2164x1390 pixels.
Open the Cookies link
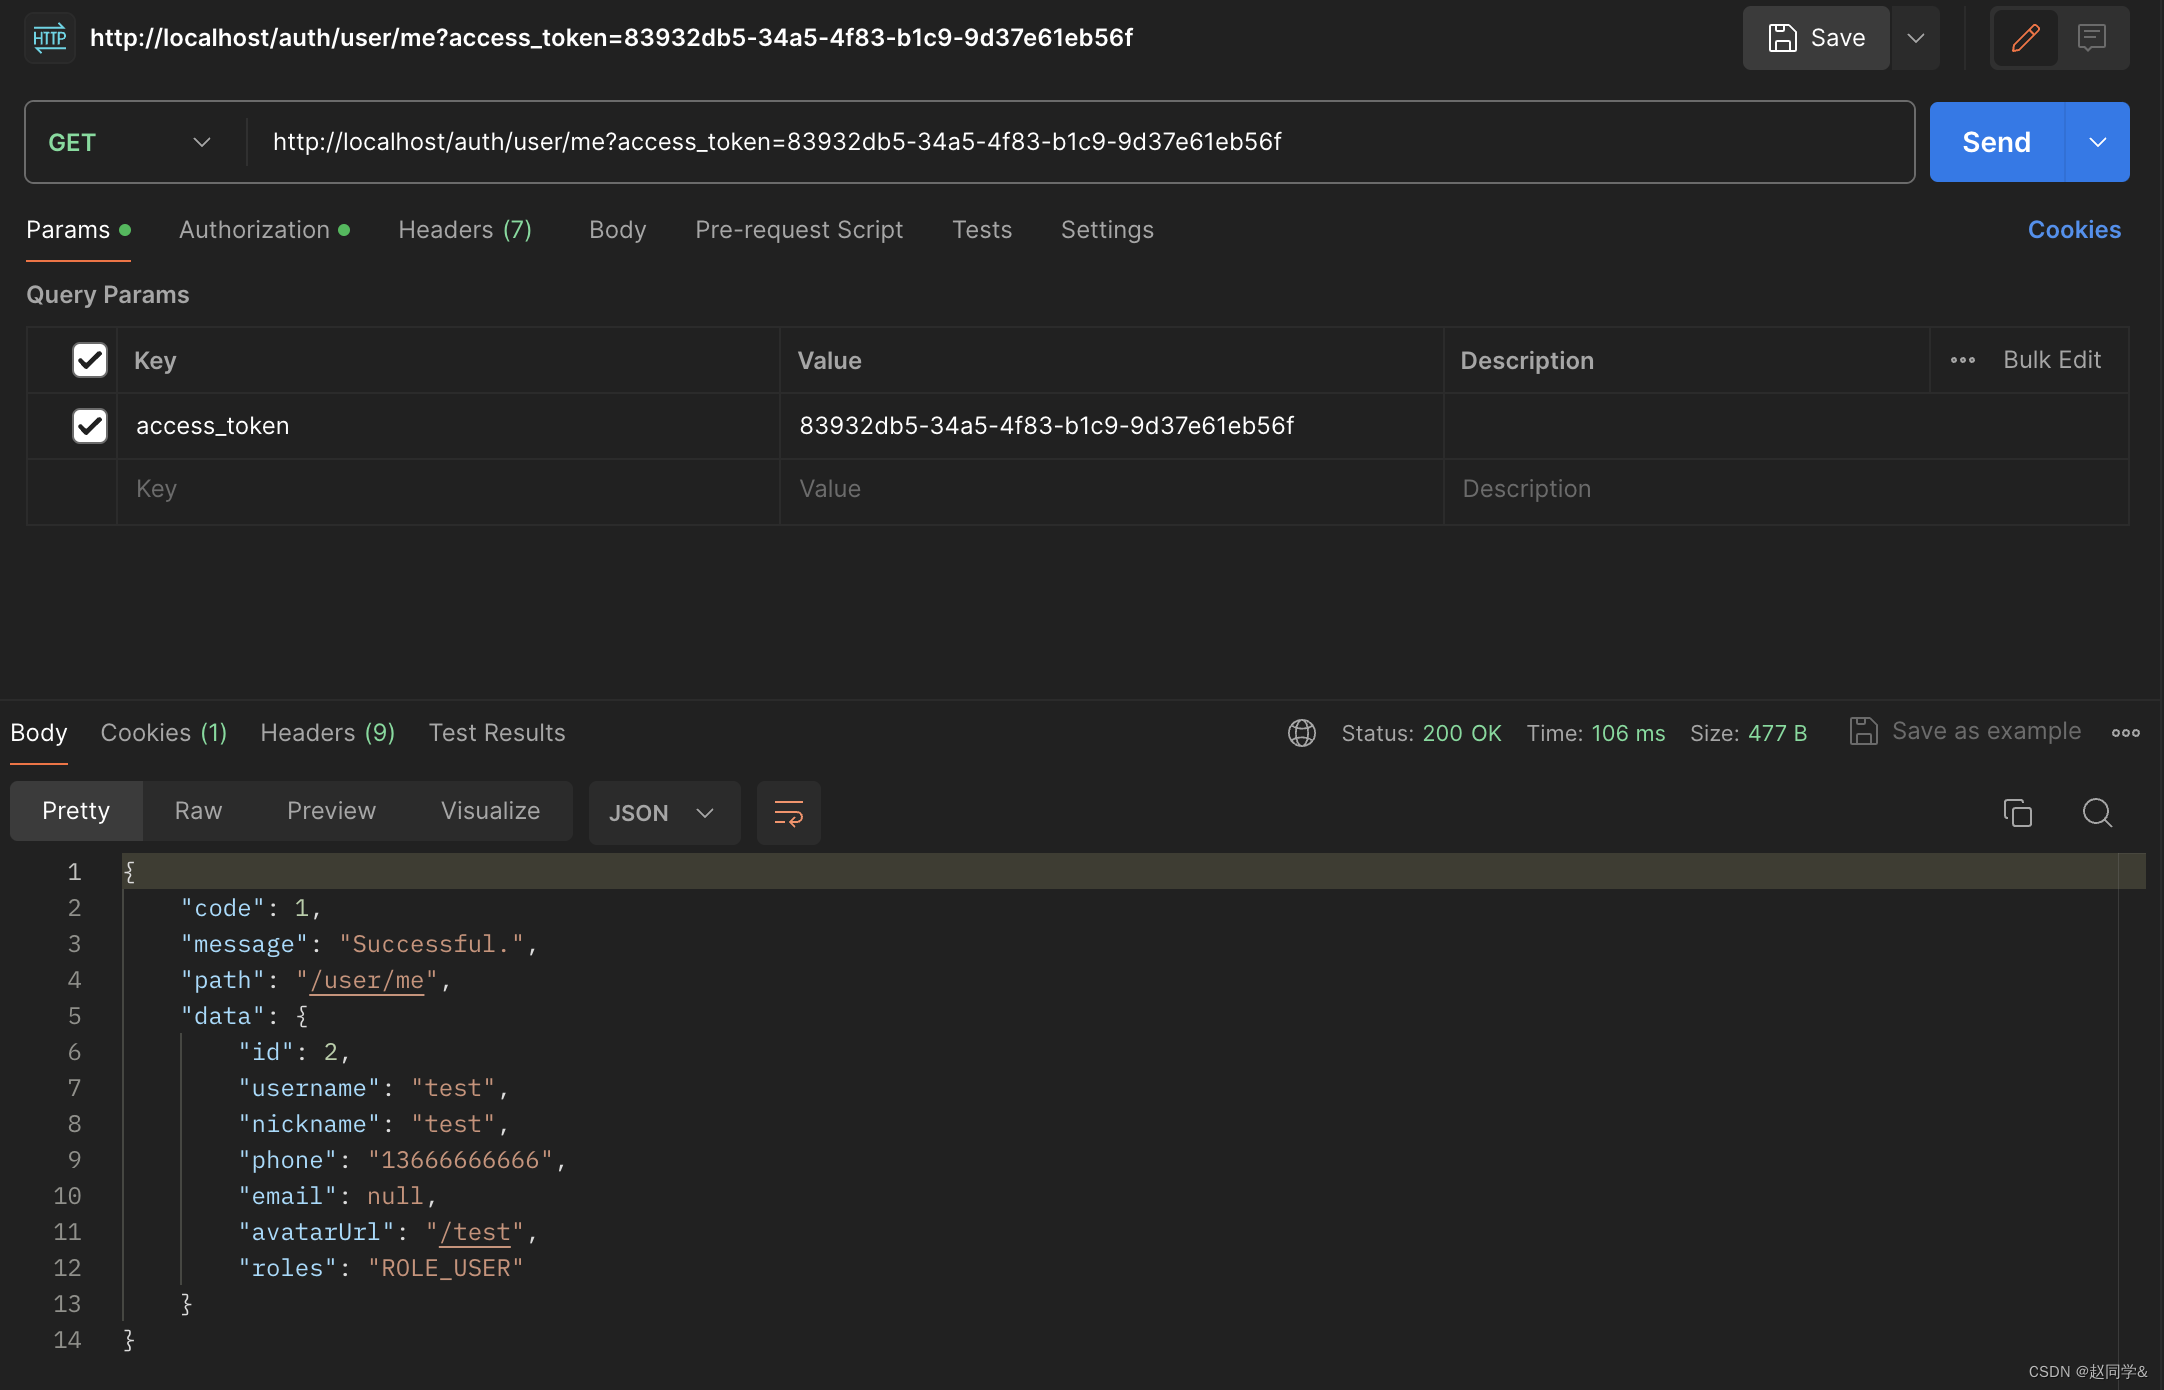[x=2073, y=230]
